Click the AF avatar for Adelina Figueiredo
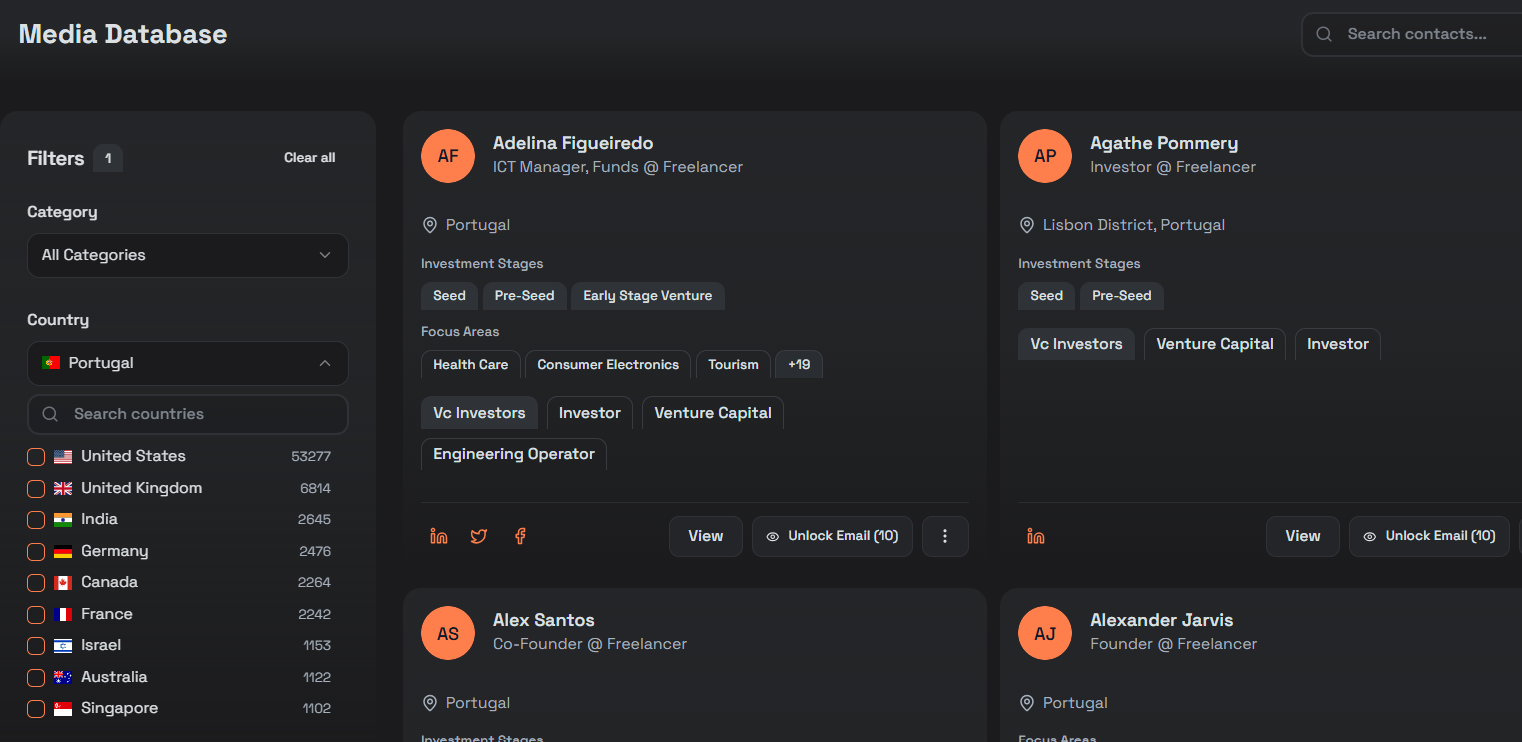Viewport: 1522px width, 742px height. (x=447, y=156)
